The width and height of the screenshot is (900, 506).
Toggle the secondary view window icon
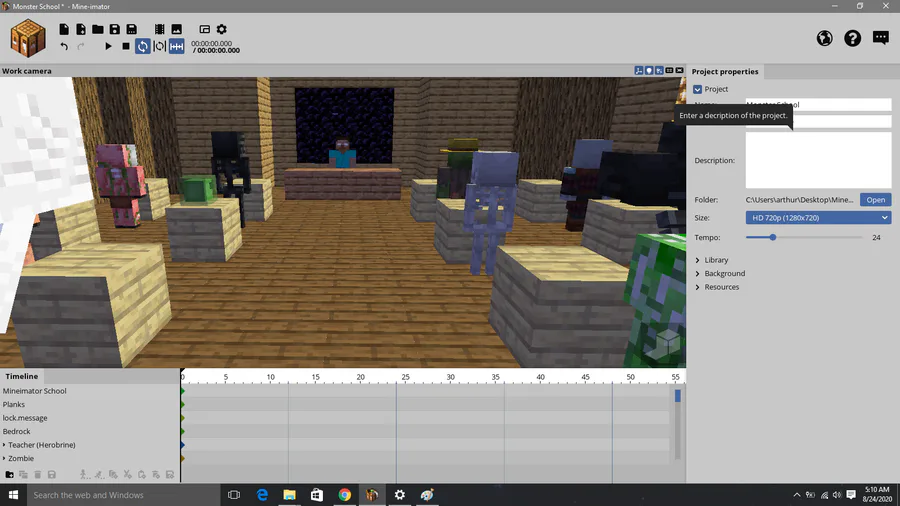tap(204, 29)
